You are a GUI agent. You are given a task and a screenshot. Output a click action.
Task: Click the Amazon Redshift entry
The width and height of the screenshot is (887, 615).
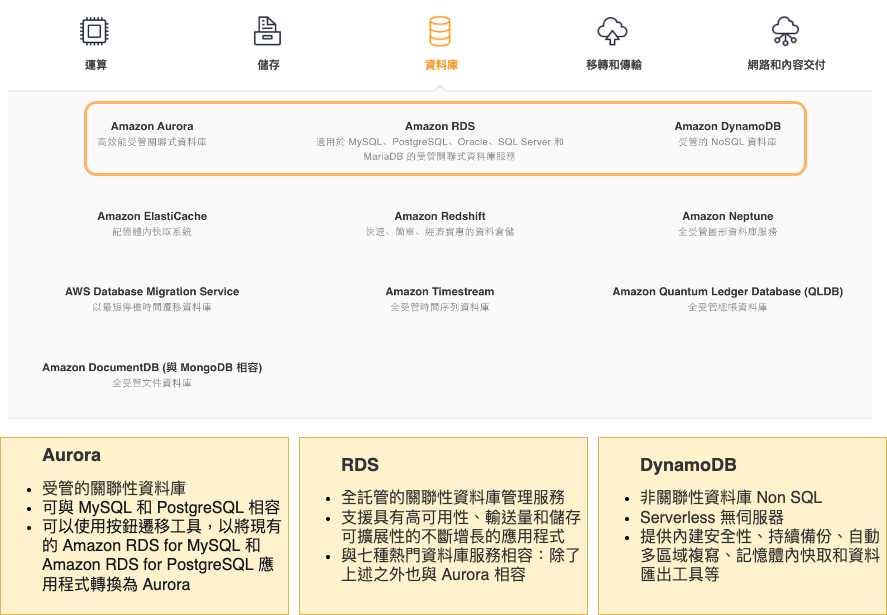440,216
